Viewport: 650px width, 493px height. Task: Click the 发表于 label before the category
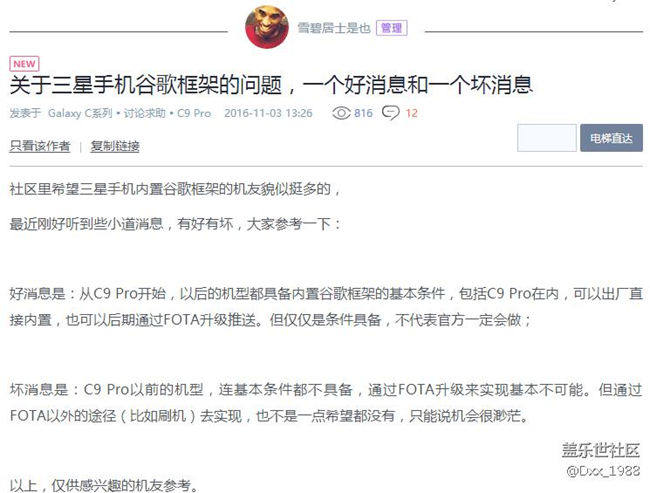[x=25, y=113]
